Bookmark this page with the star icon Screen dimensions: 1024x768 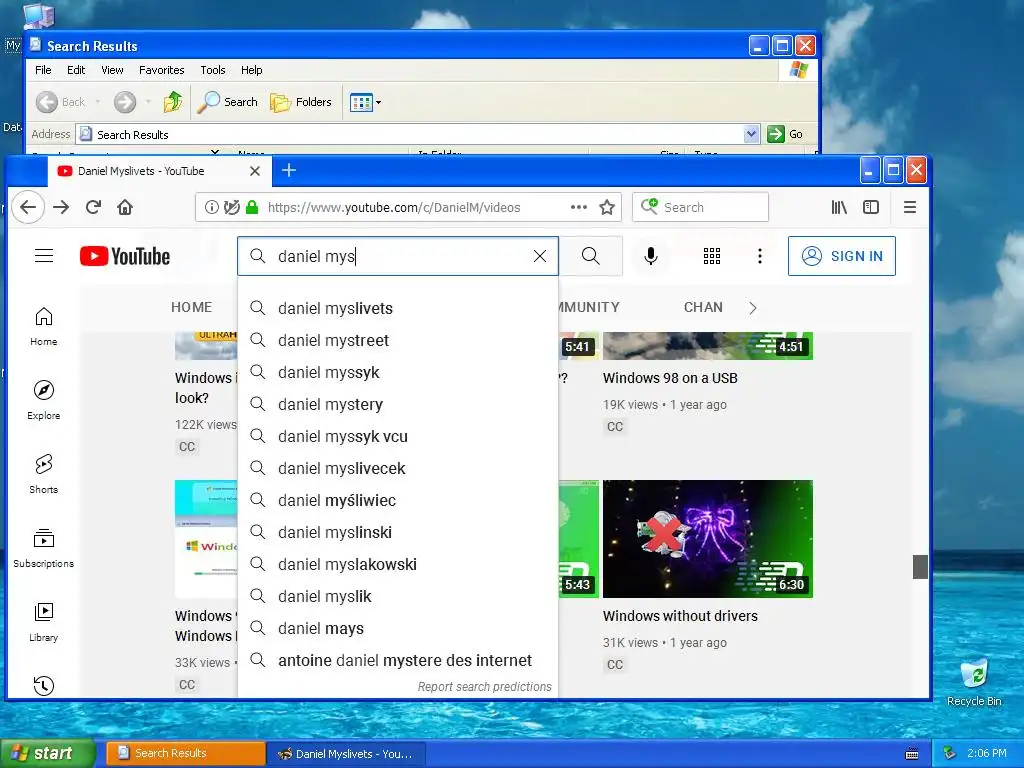[x=607, y=207]
